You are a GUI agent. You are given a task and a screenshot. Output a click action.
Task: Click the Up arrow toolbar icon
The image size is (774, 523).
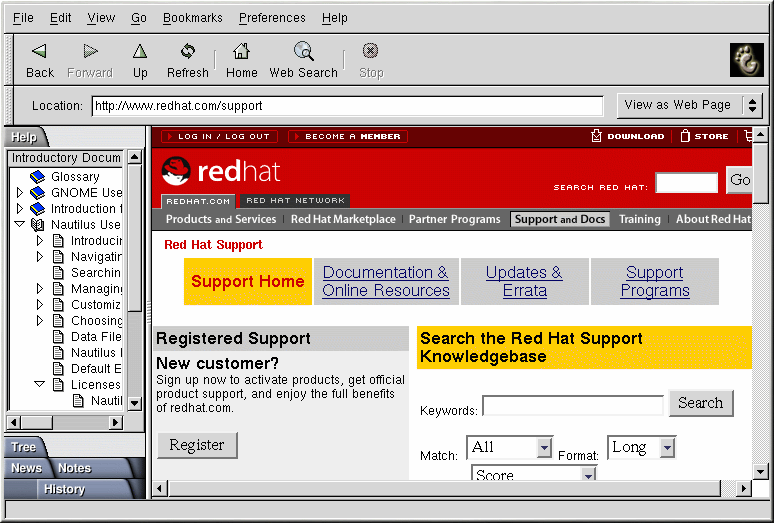pyautogui.click(x=140, y=52)
